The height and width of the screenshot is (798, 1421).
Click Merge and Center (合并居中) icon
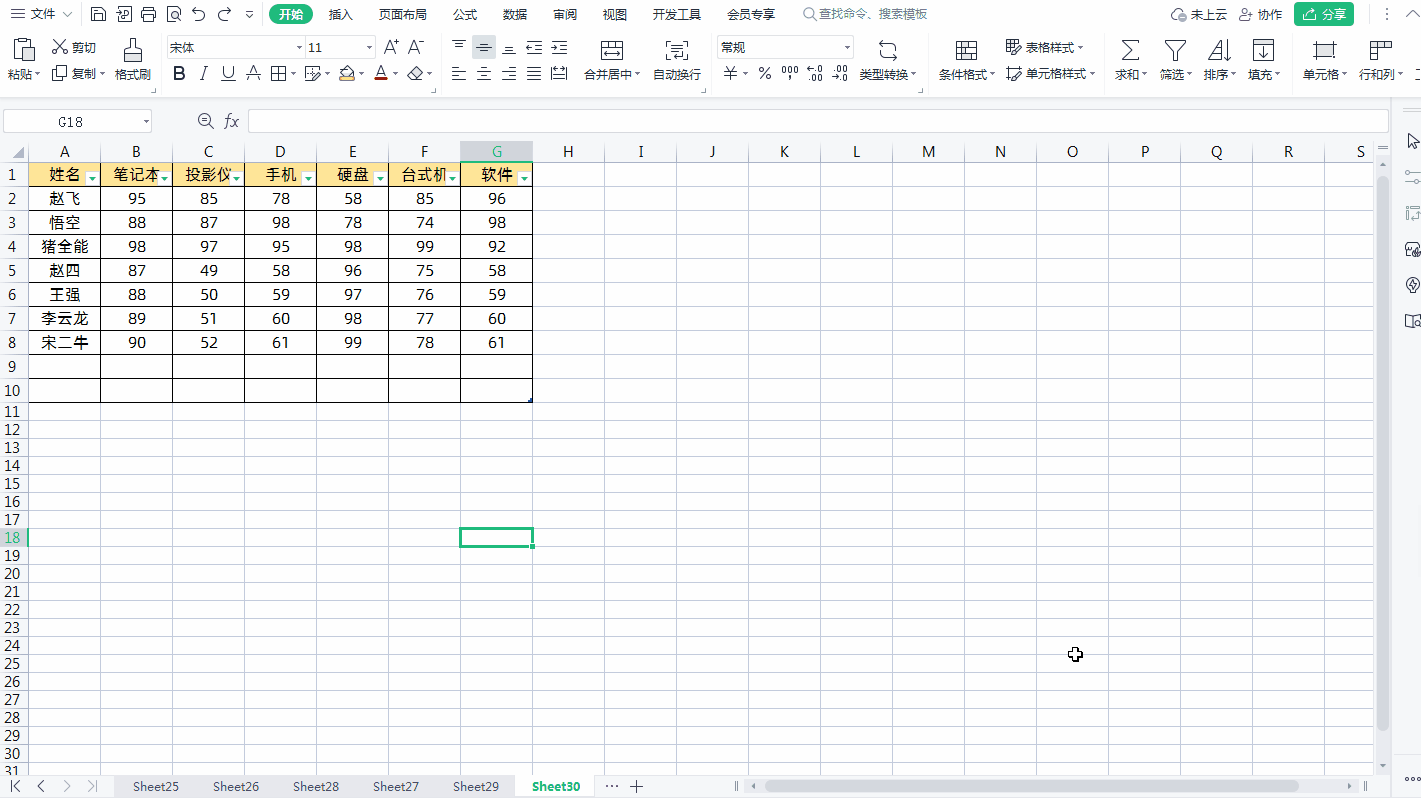click(612, 50)
